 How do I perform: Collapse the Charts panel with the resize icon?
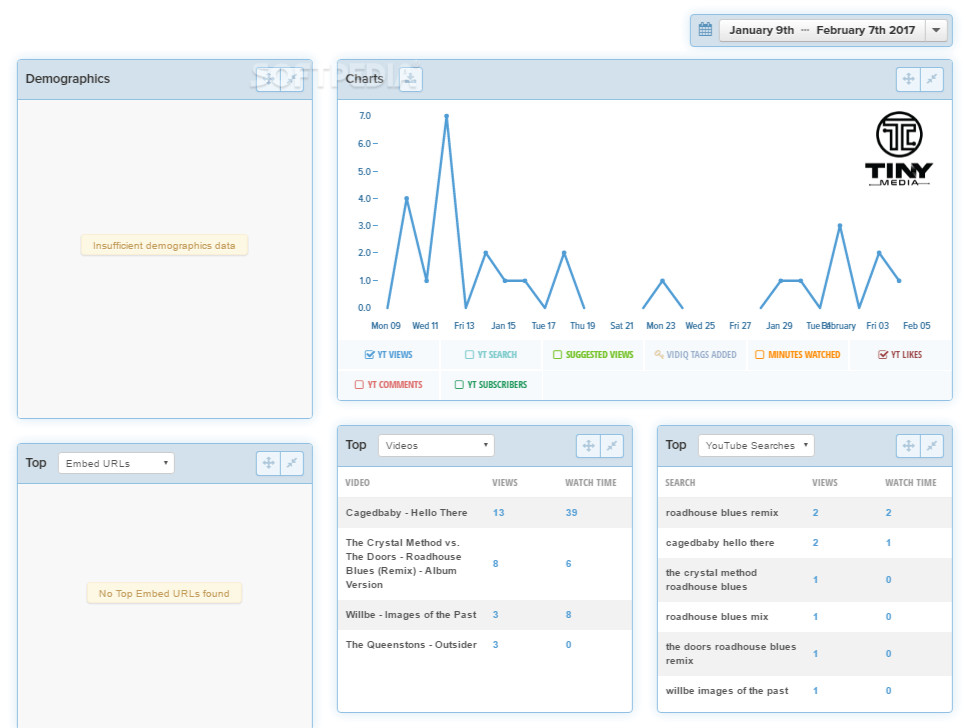pos(932,79)
